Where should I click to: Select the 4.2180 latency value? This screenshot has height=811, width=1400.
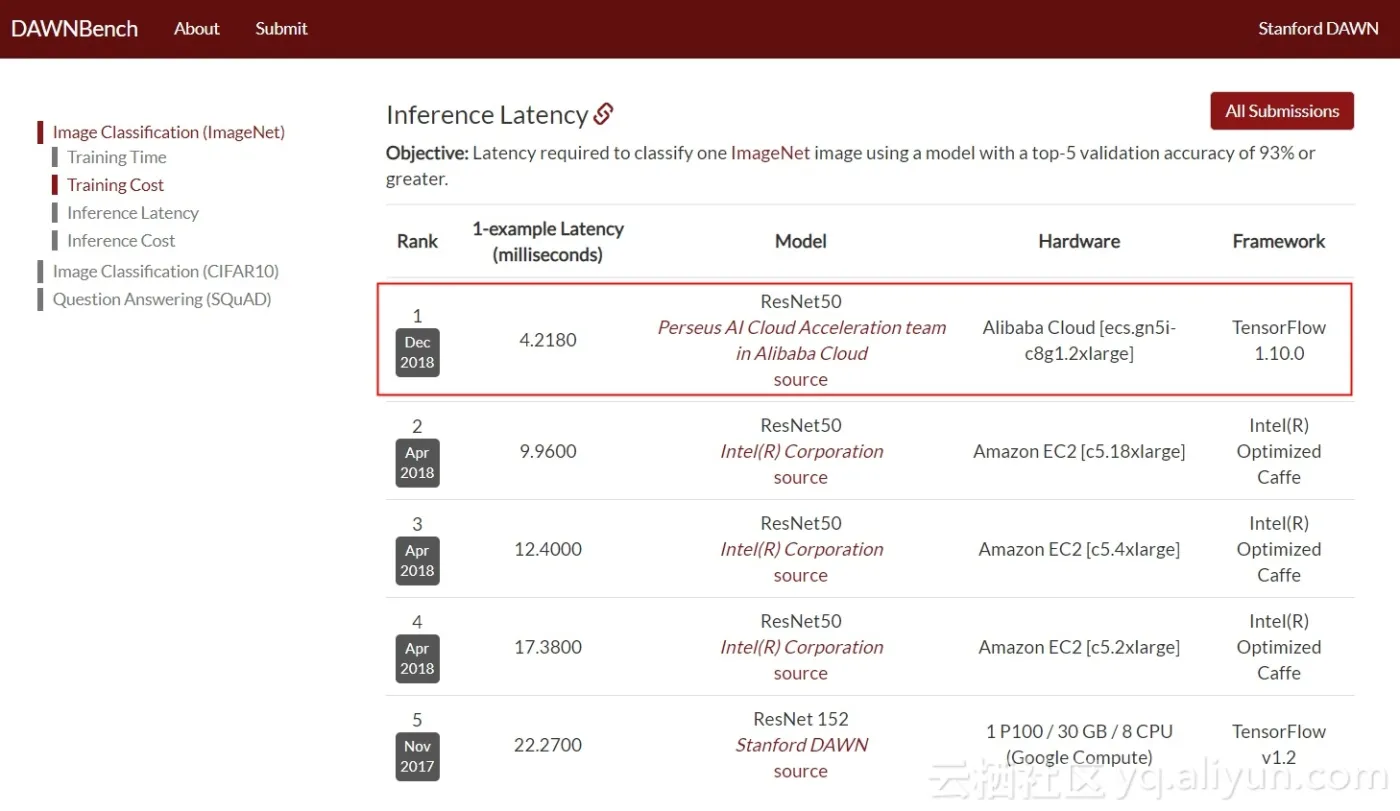(548, 340)
